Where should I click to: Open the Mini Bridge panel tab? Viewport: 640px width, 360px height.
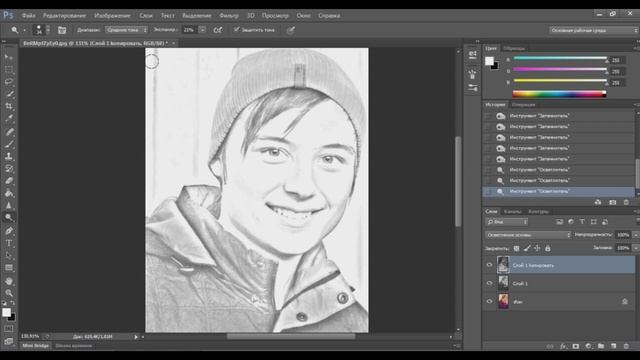pyautogui.click(x=36, y=346)
